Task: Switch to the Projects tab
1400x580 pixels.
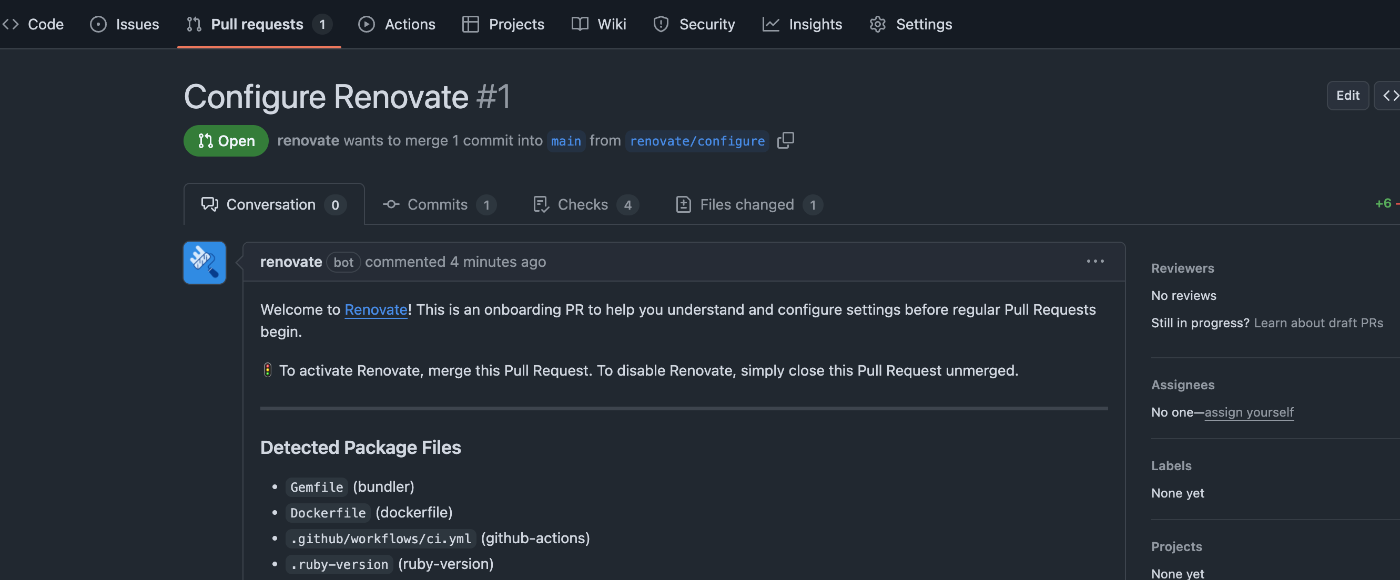Action: (504, 24)
